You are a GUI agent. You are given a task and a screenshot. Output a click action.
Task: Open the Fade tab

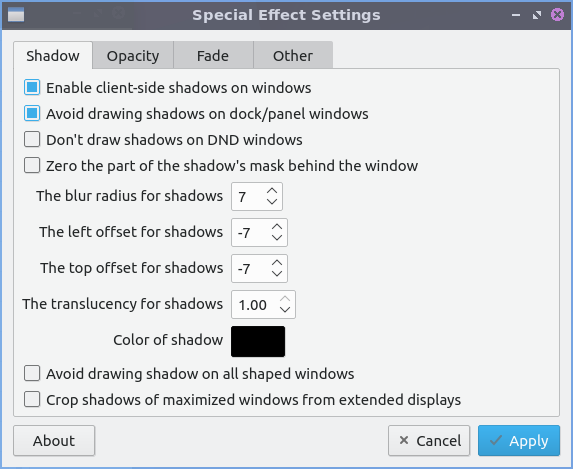[213, 56]
